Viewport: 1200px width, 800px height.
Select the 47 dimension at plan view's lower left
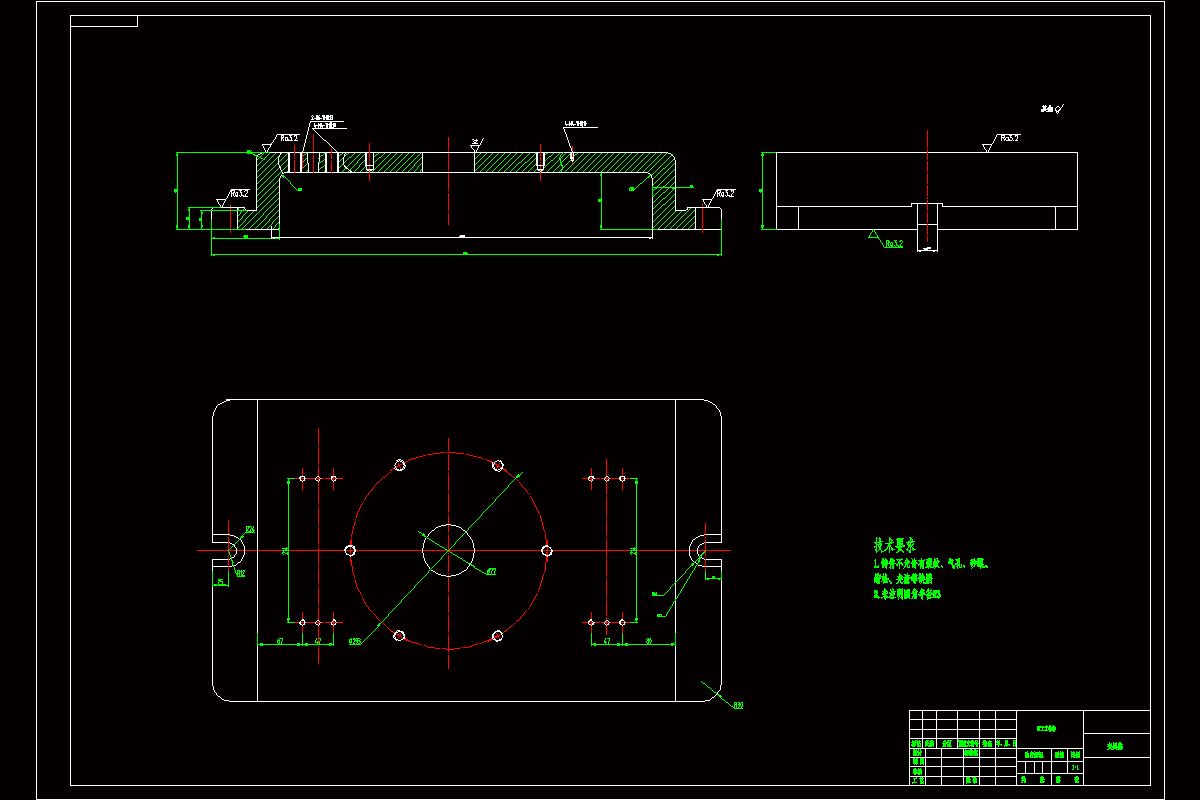click(x=318, y=640)
